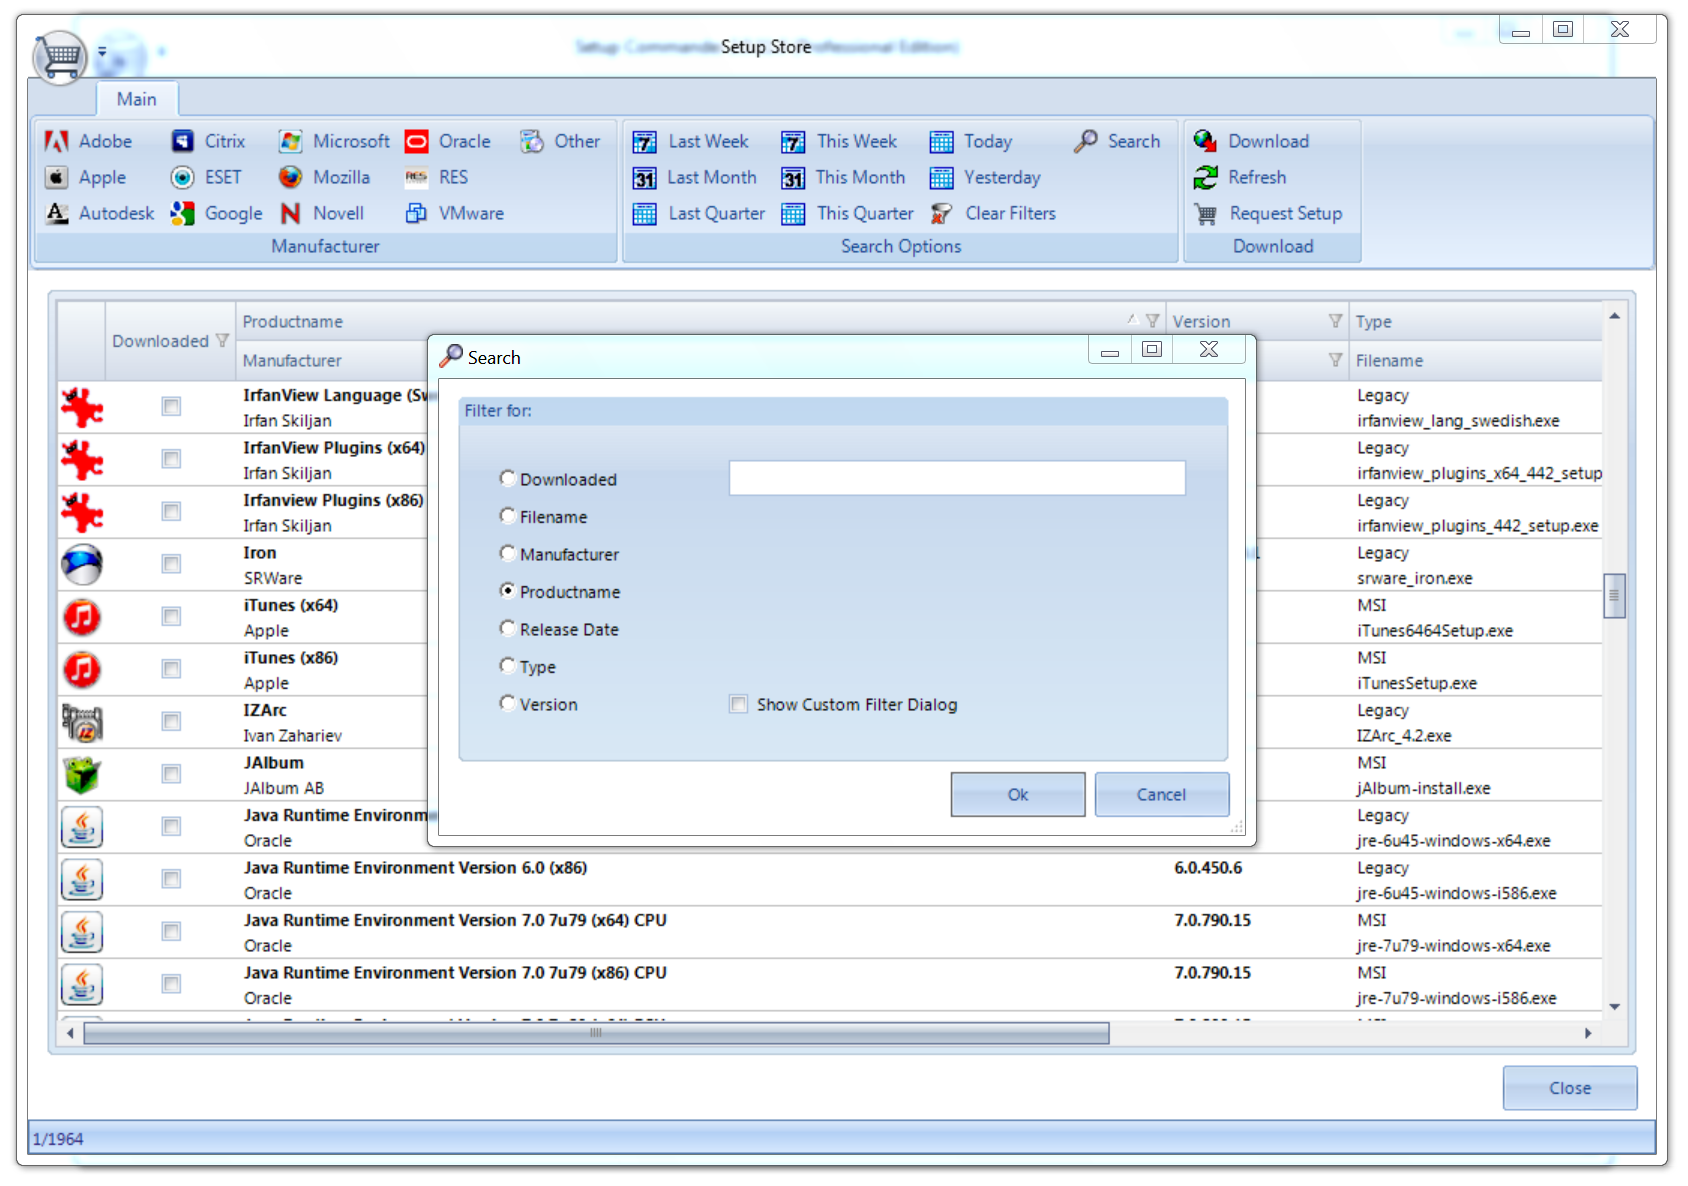The height and width of the screenshot is (1186, 1688).
Task: Refresh the setup list
Action: 1240,177
